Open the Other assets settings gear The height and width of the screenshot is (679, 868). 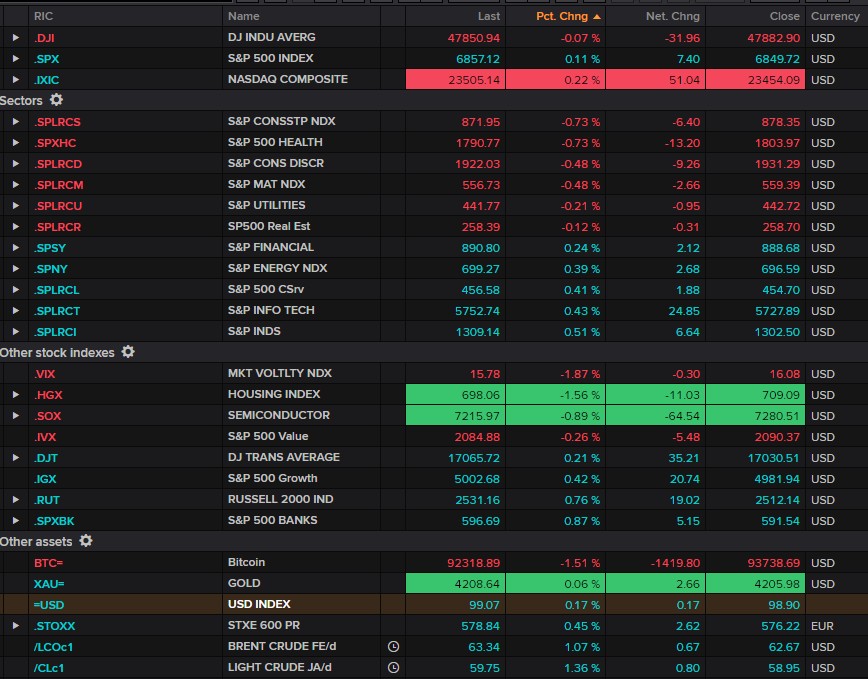point(86,541)
